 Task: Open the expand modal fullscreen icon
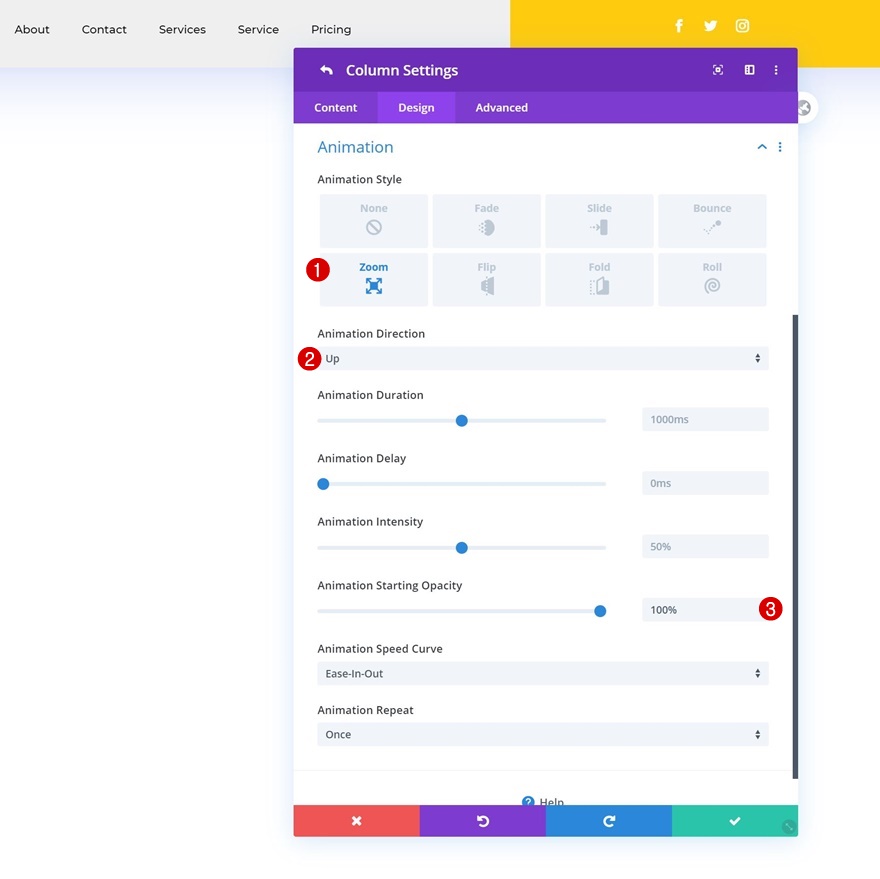click(717, 70)
